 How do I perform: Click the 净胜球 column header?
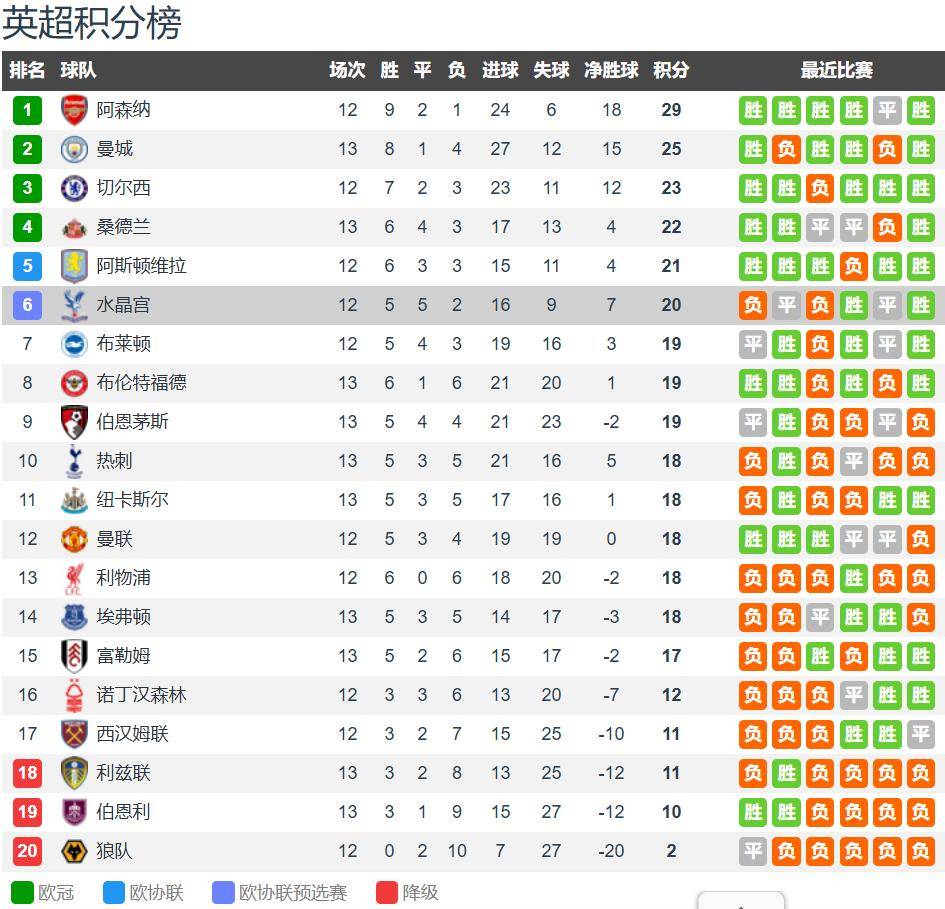pos(611,70)
